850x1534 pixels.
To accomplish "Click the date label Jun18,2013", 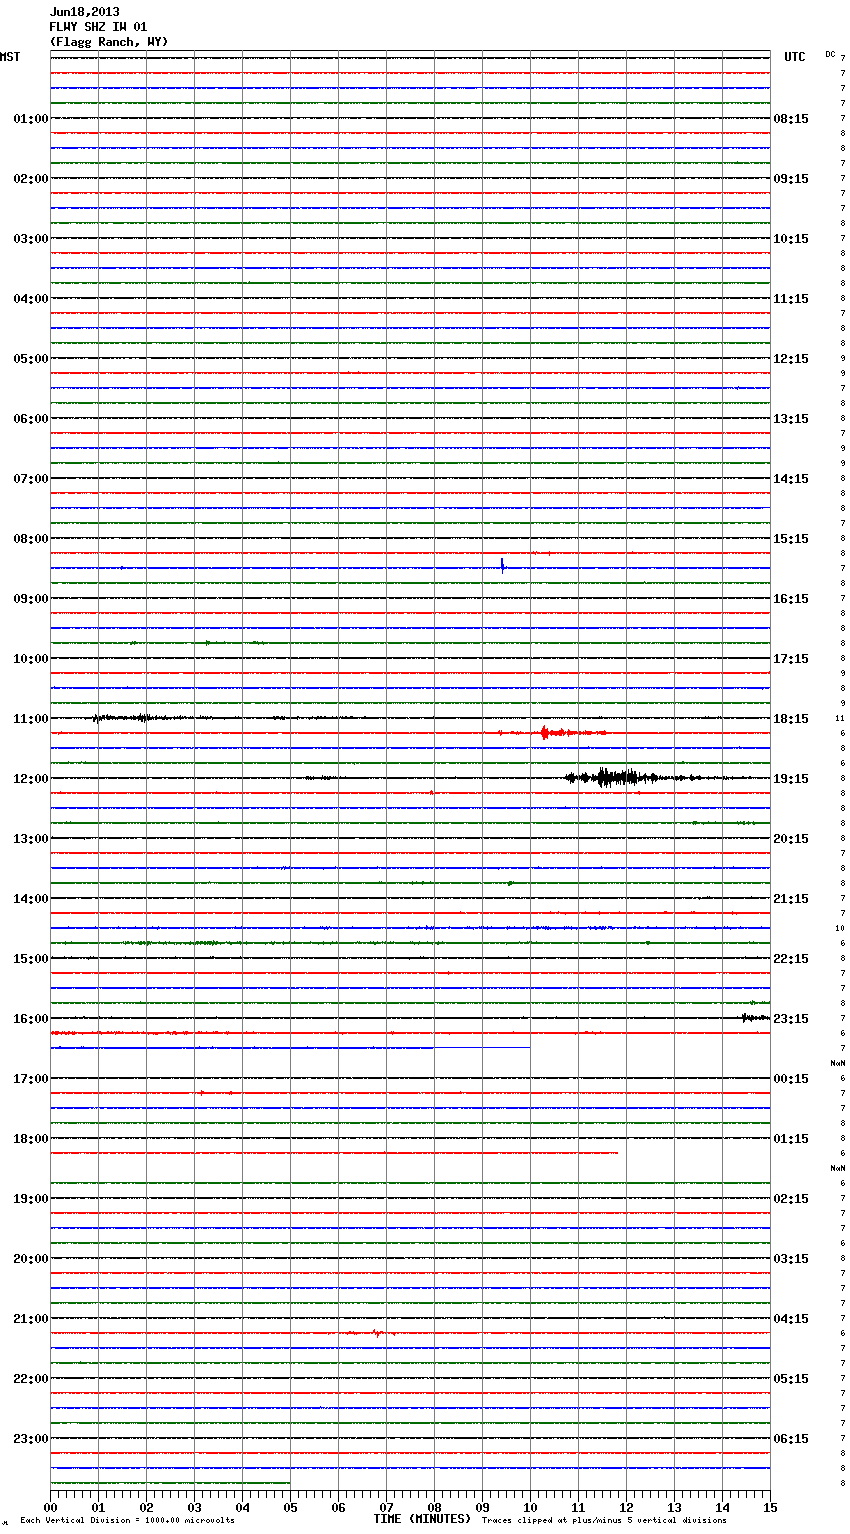I will tap(84, 12).
